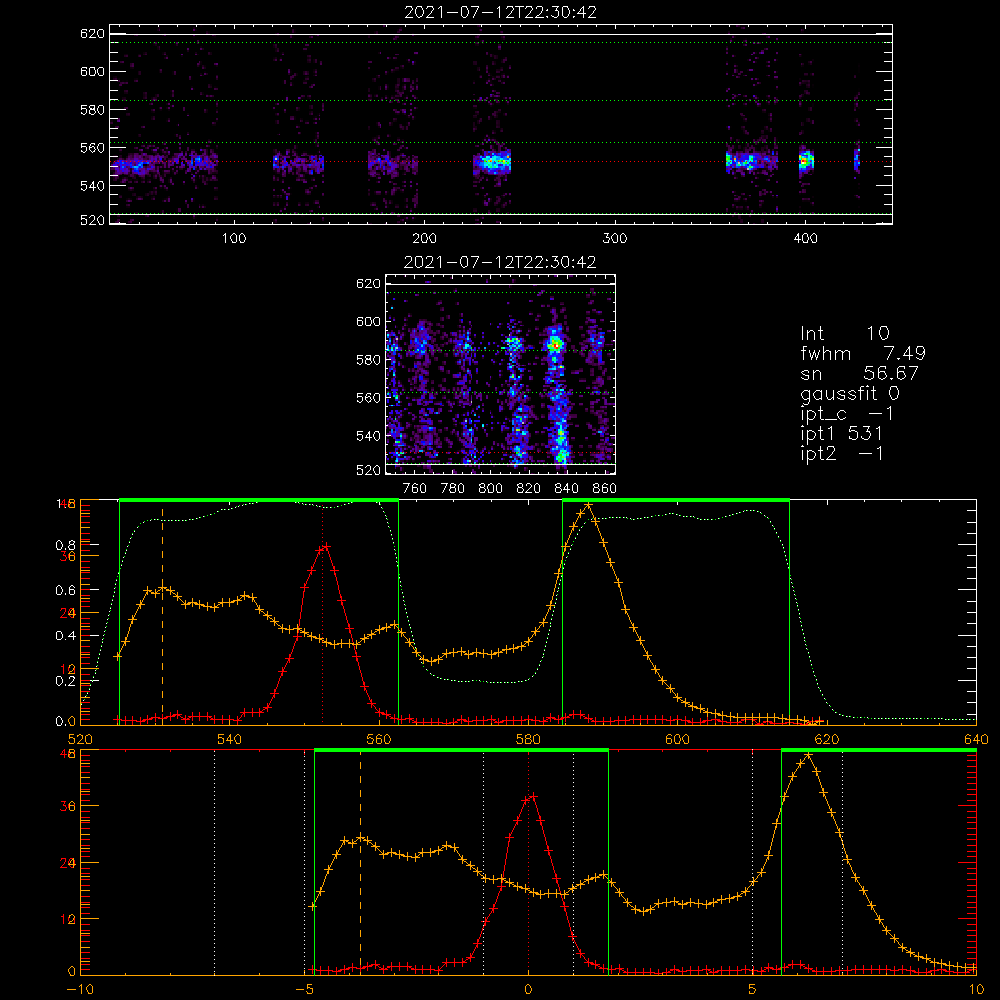Click x-axis label 300 on the top image
1000x1000 pixels.
[615, 239]
